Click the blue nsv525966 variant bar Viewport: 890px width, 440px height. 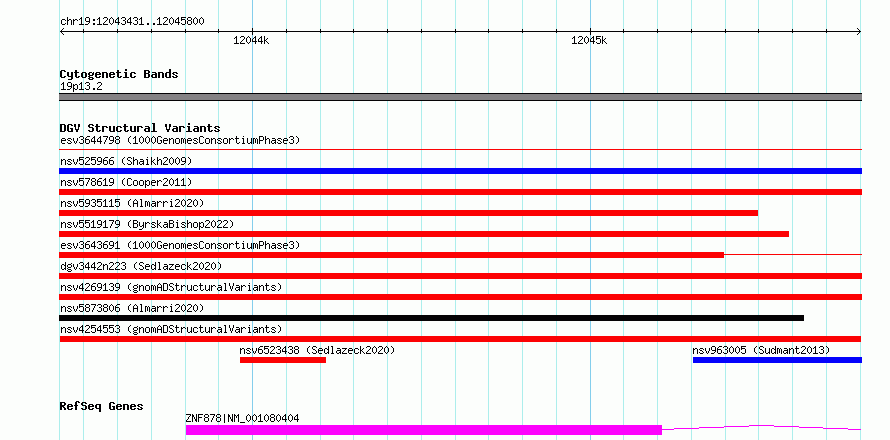click(x=460, y=171)
